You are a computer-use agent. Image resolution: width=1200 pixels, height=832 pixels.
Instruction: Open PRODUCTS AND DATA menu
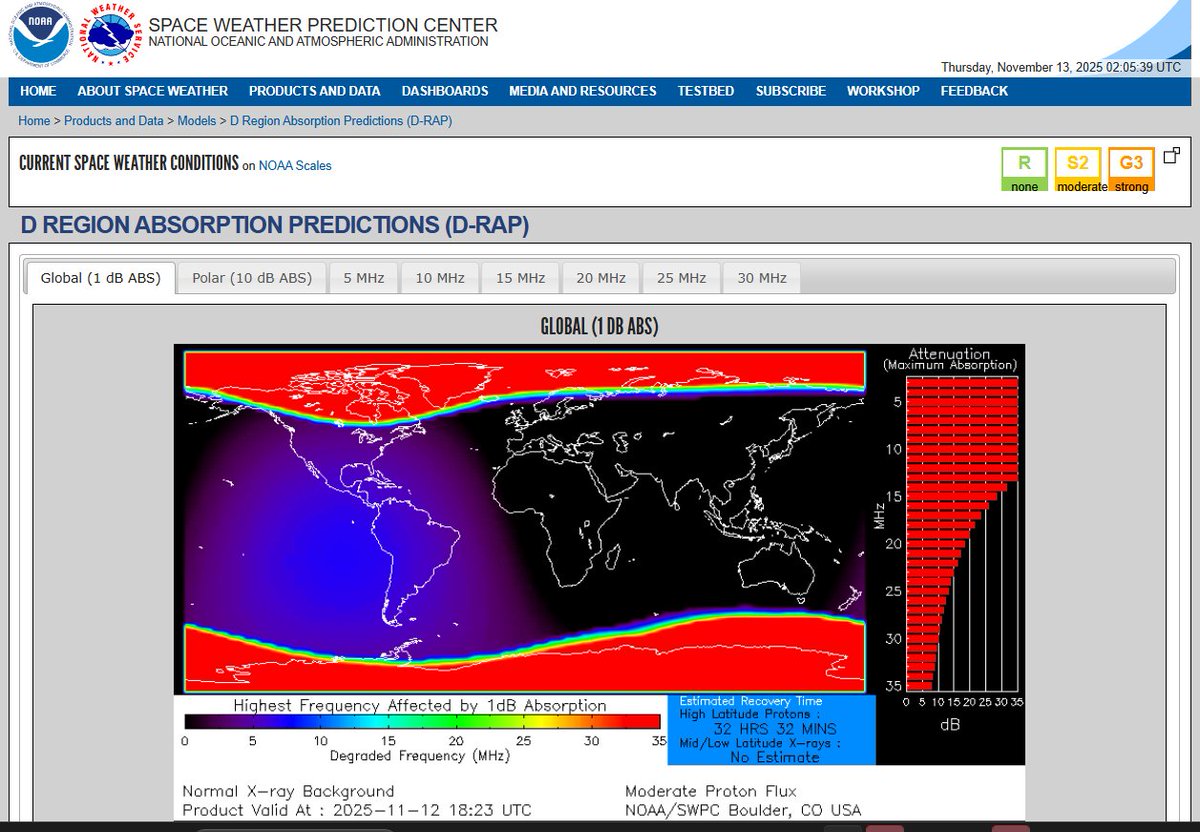click(315, 91)
